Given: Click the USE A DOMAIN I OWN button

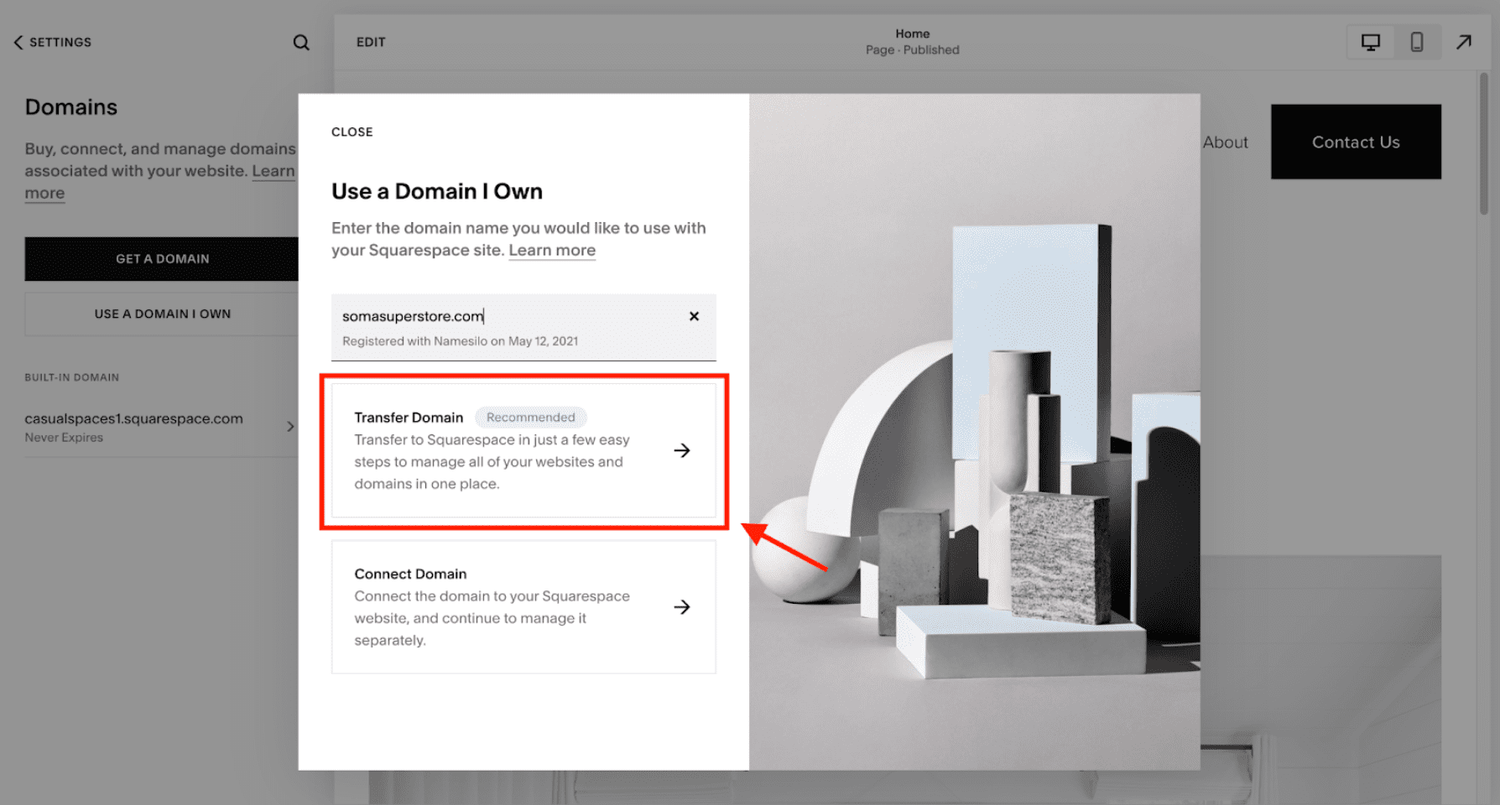Looking at the screenshot, I should click(162, 313).
